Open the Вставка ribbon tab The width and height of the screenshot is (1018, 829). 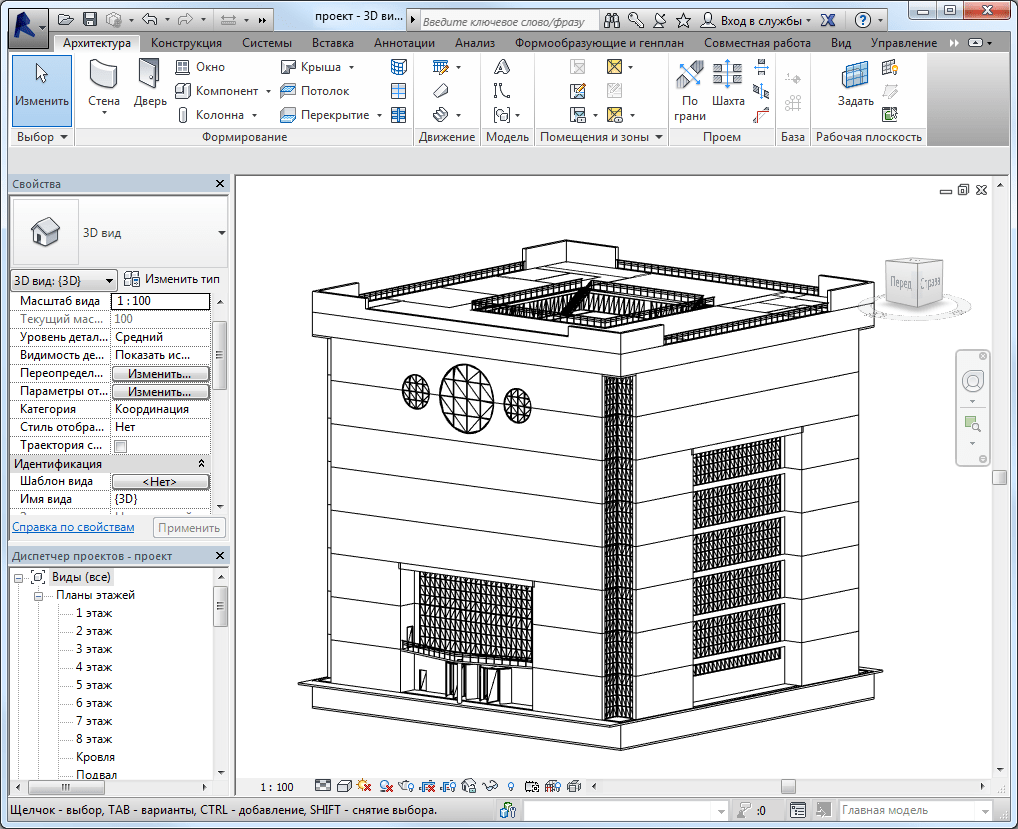[332, 43]
